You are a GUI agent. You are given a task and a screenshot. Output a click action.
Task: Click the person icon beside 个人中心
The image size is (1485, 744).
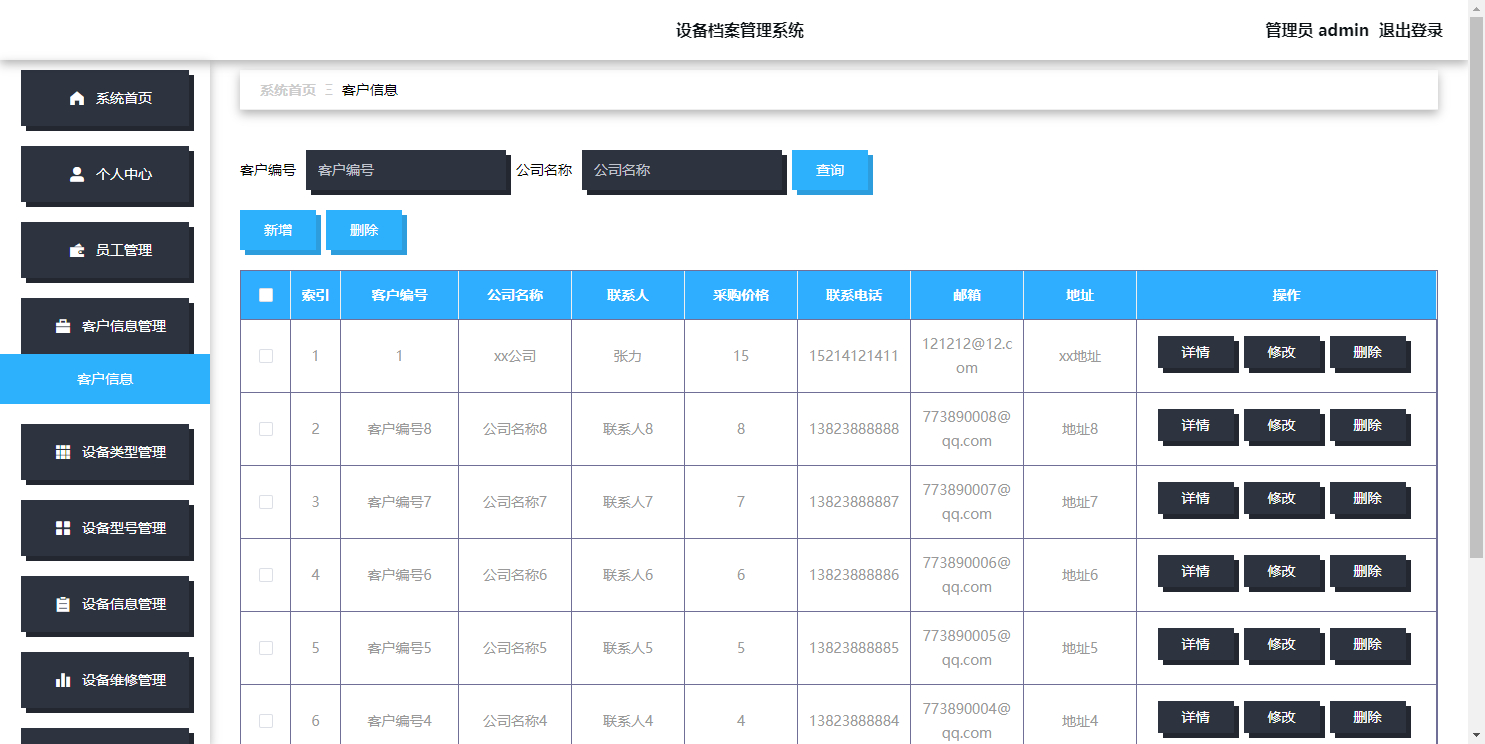pyautogui.click(x=77, y=174)
